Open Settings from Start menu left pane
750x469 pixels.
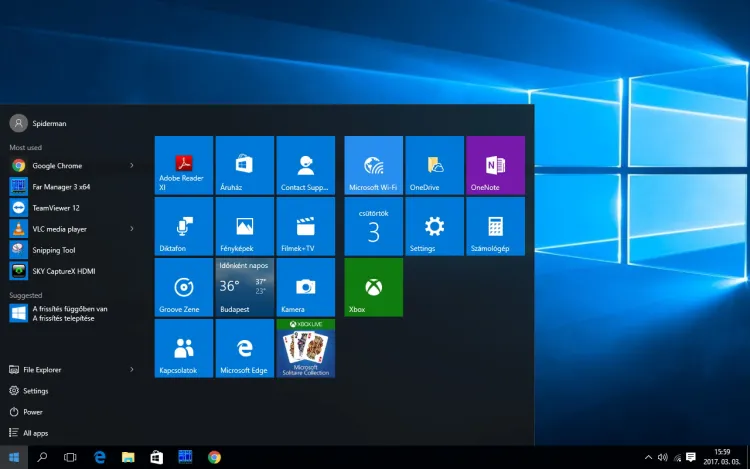coord(35,391)
